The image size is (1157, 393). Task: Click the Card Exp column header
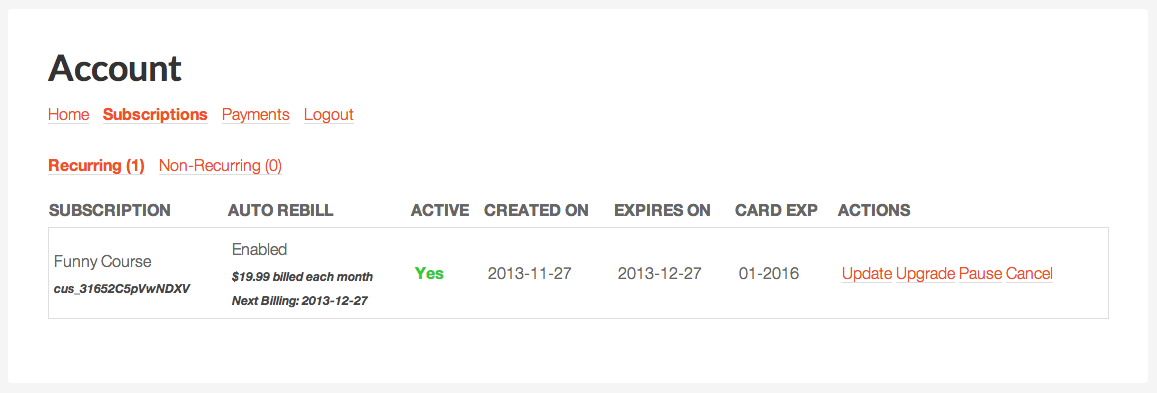tap(776, 210)
